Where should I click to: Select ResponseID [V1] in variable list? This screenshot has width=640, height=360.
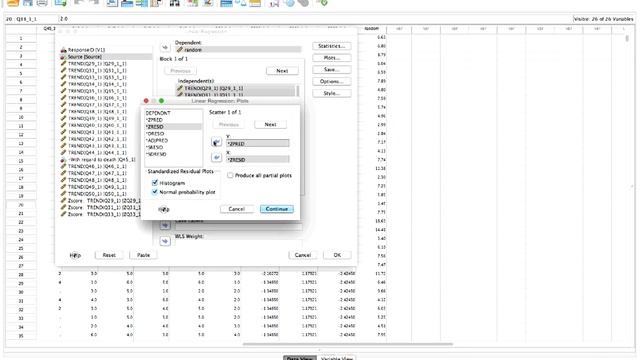106,50
